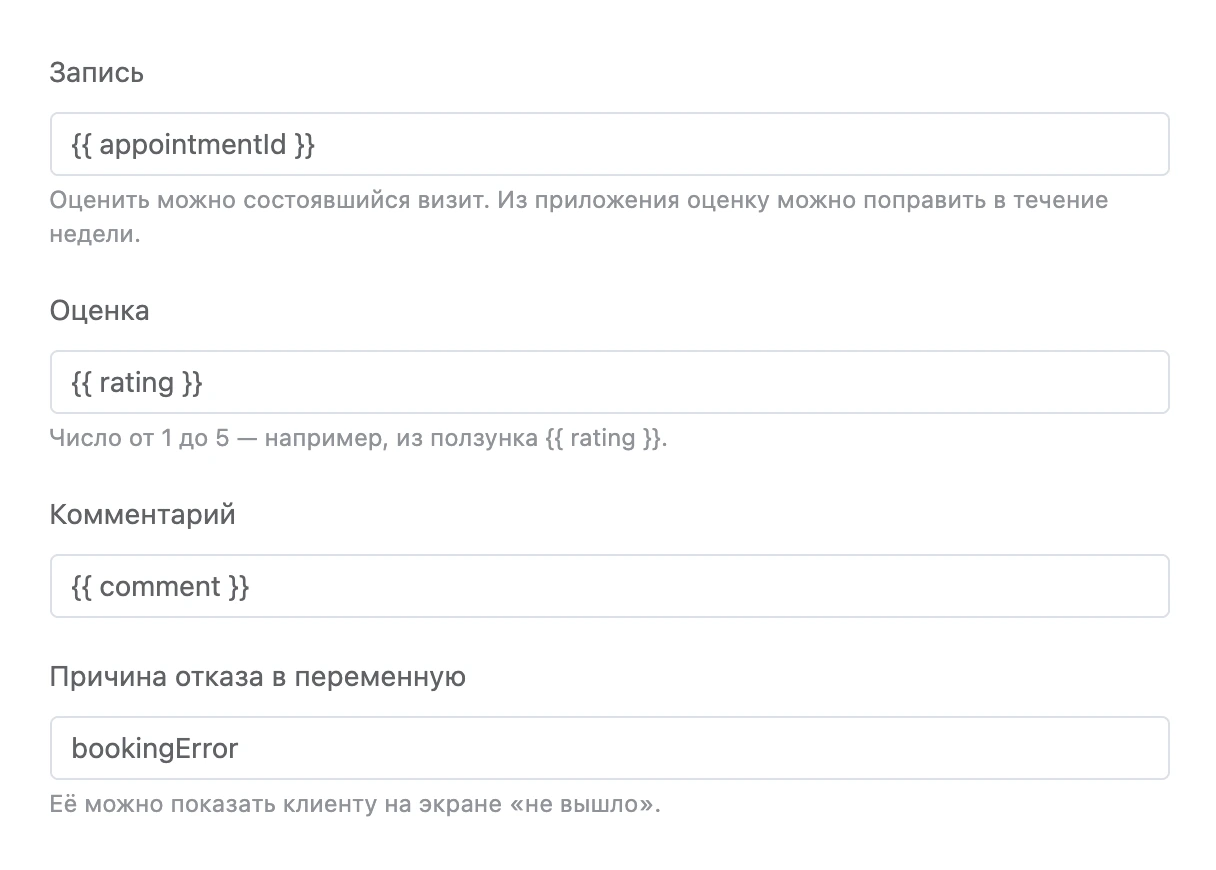Click the Оценка input field
Viewport: 1216px width, 870px height.
tap(609, 382)
